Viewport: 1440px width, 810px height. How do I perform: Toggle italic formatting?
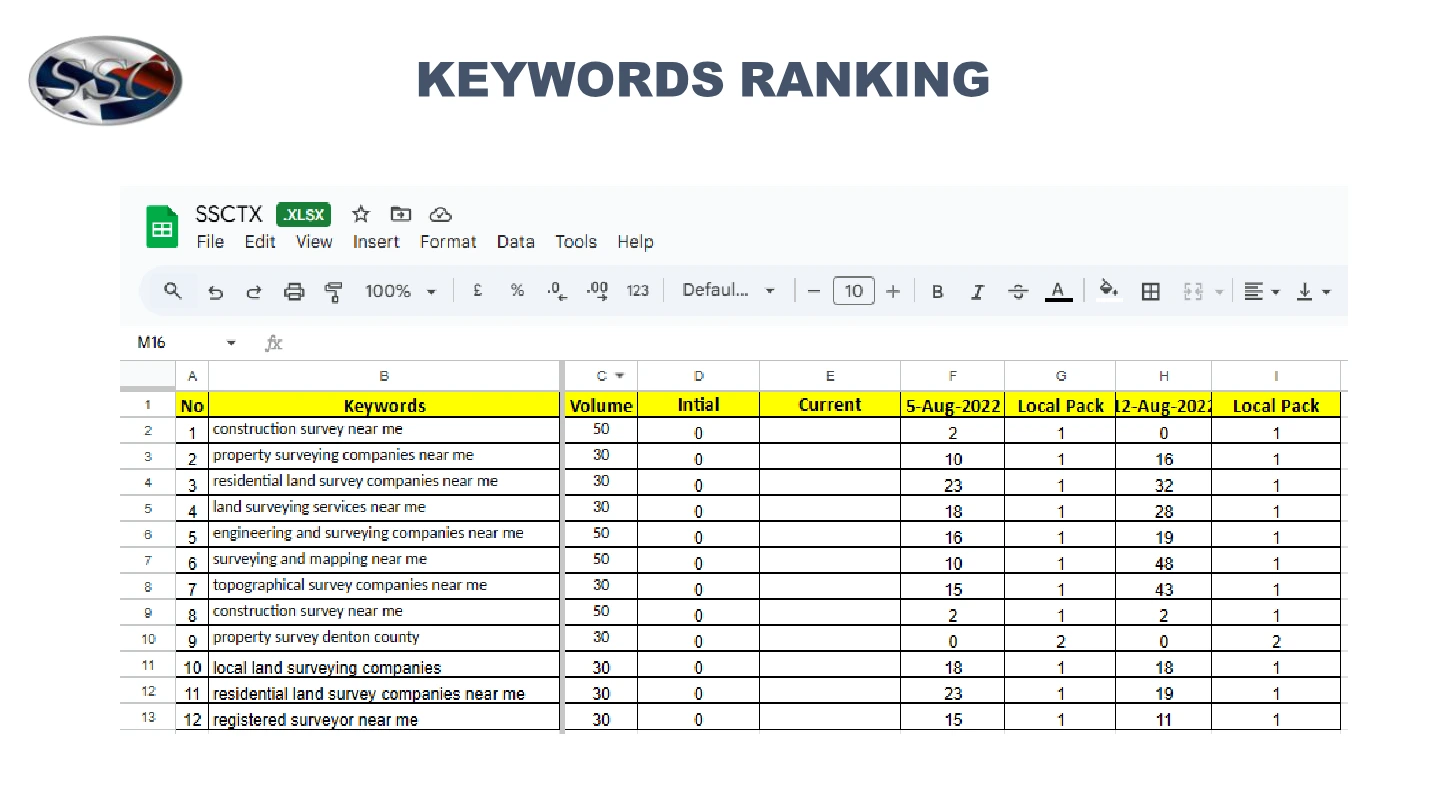pos(977,292)
